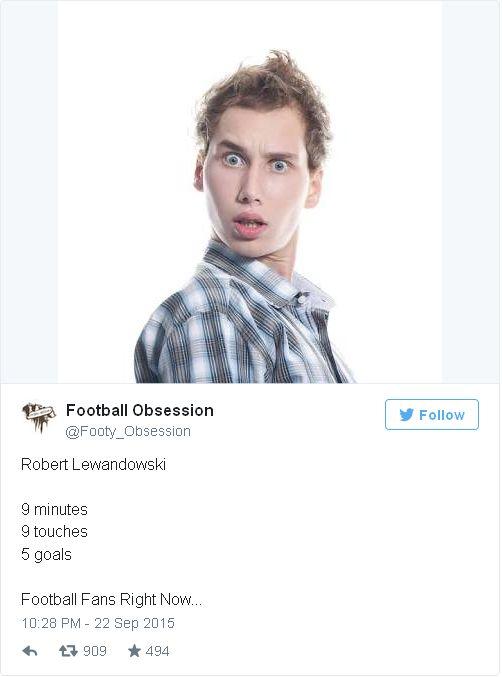The height and width of the screenshot is (677, 502).
Task: Click the Twitter bird icon in Follow button
Action: click(x=406, y=414)
